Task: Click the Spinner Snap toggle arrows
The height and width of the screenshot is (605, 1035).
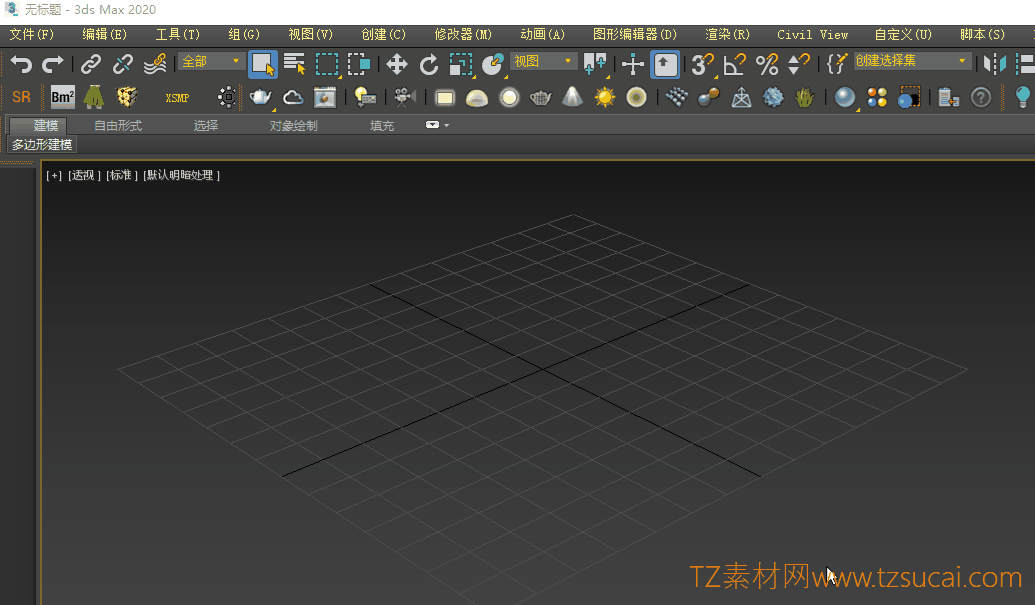Action: coord(799,65)
